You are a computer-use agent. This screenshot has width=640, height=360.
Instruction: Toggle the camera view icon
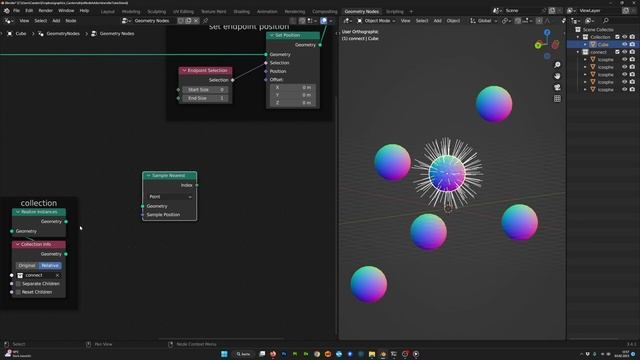pos(557,87)
